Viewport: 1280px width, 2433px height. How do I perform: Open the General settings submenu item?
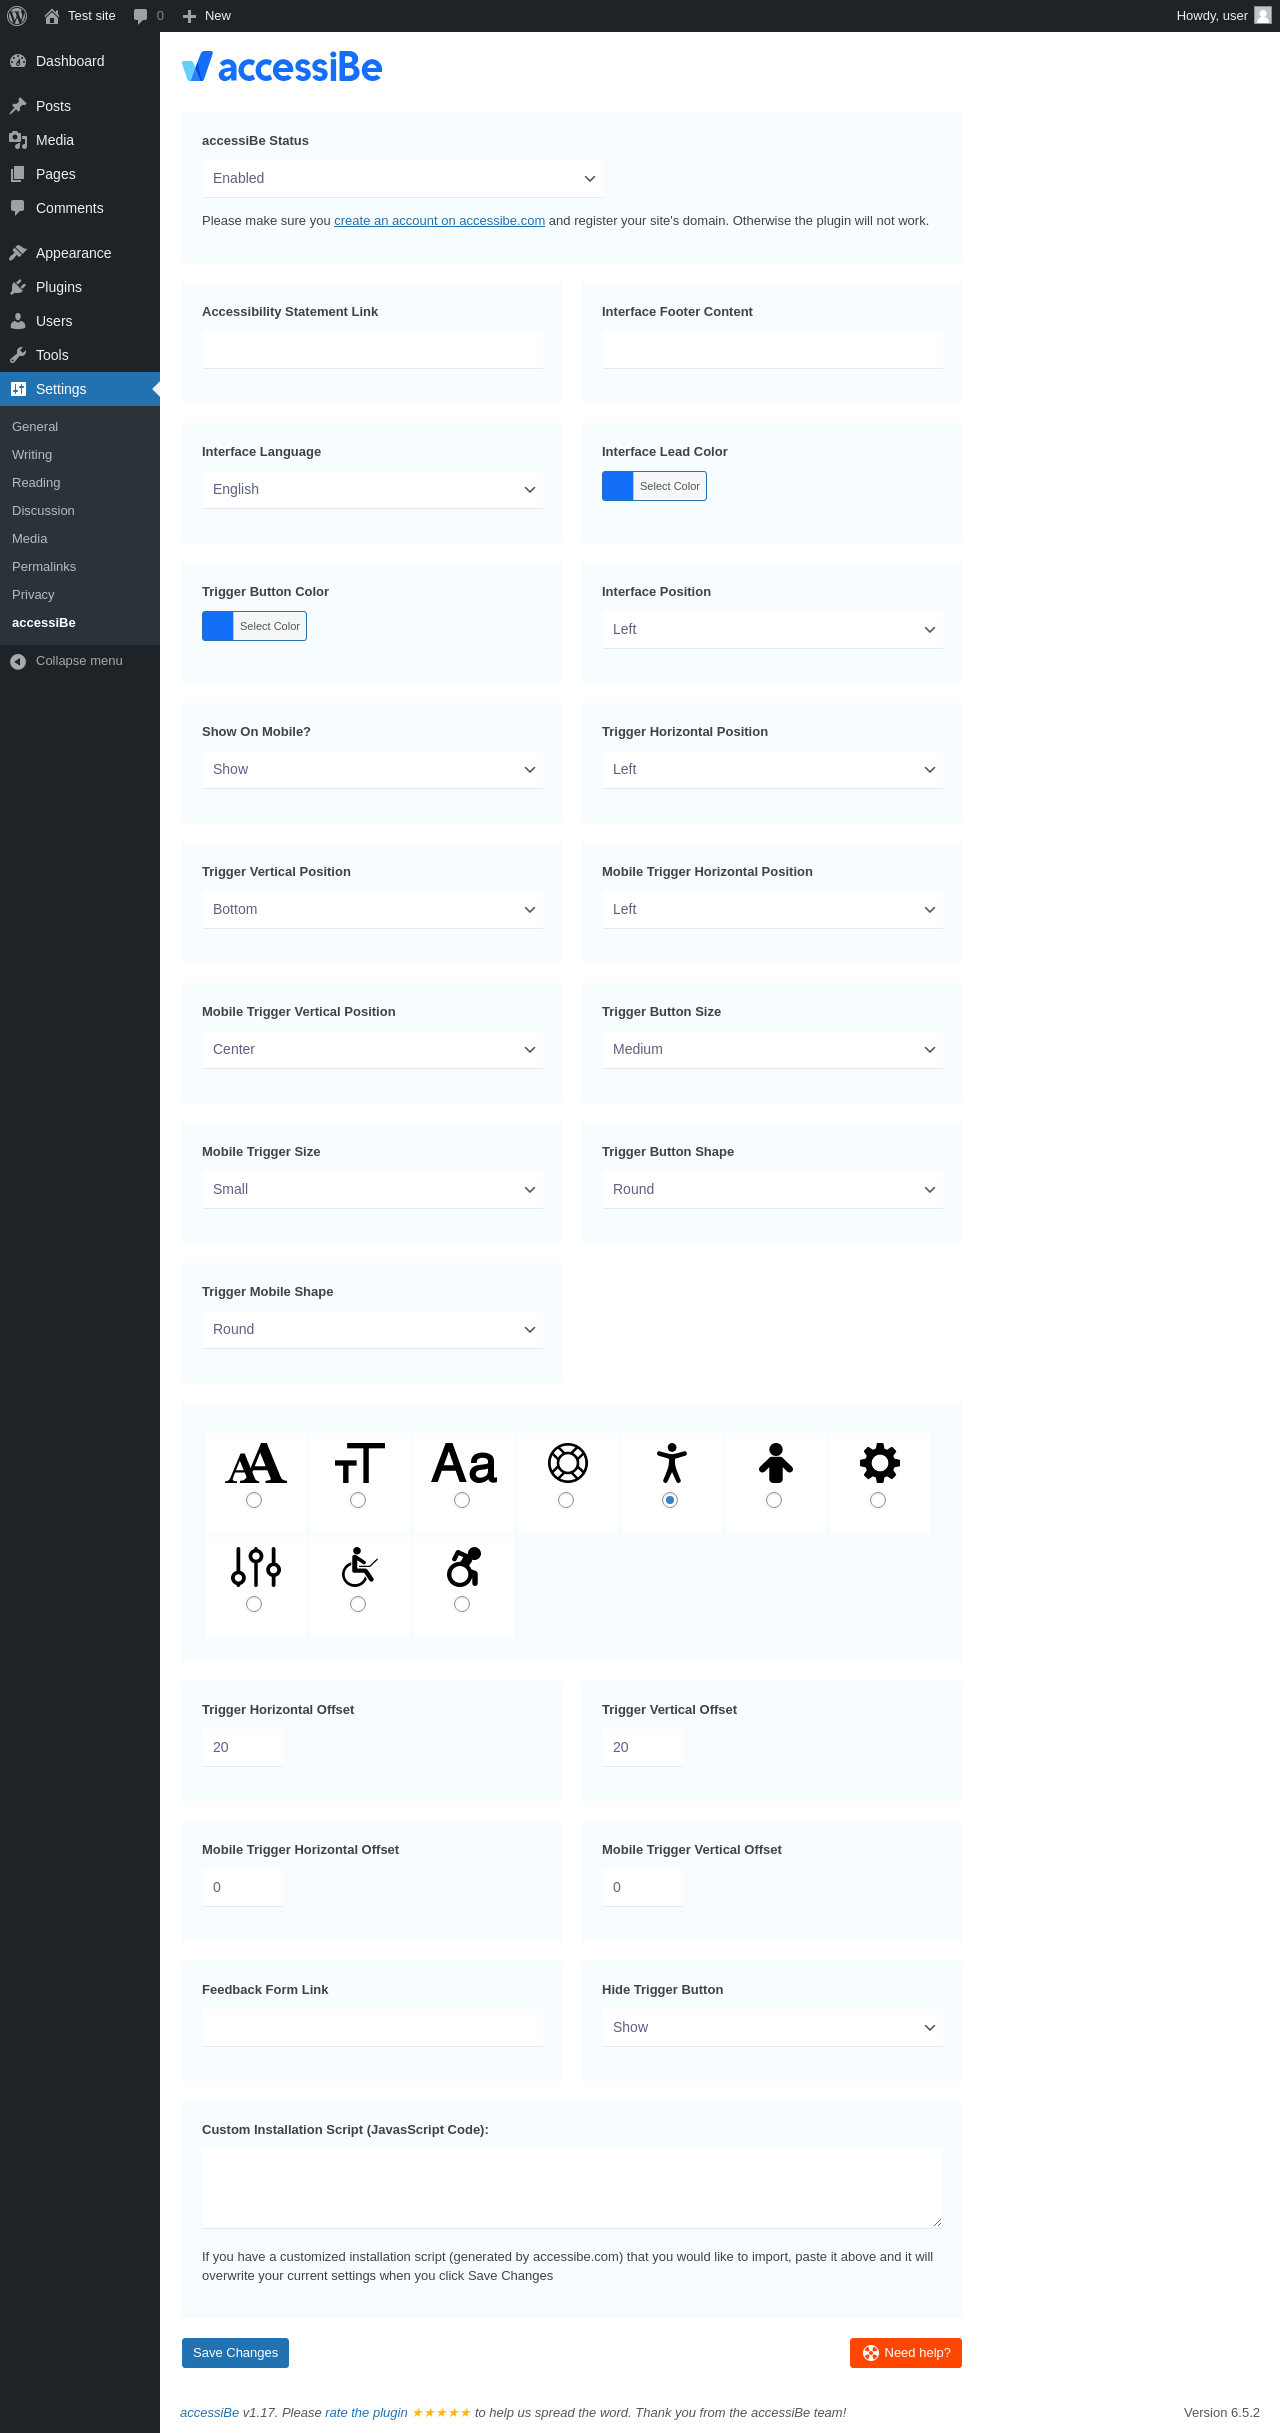pos(35,427)
